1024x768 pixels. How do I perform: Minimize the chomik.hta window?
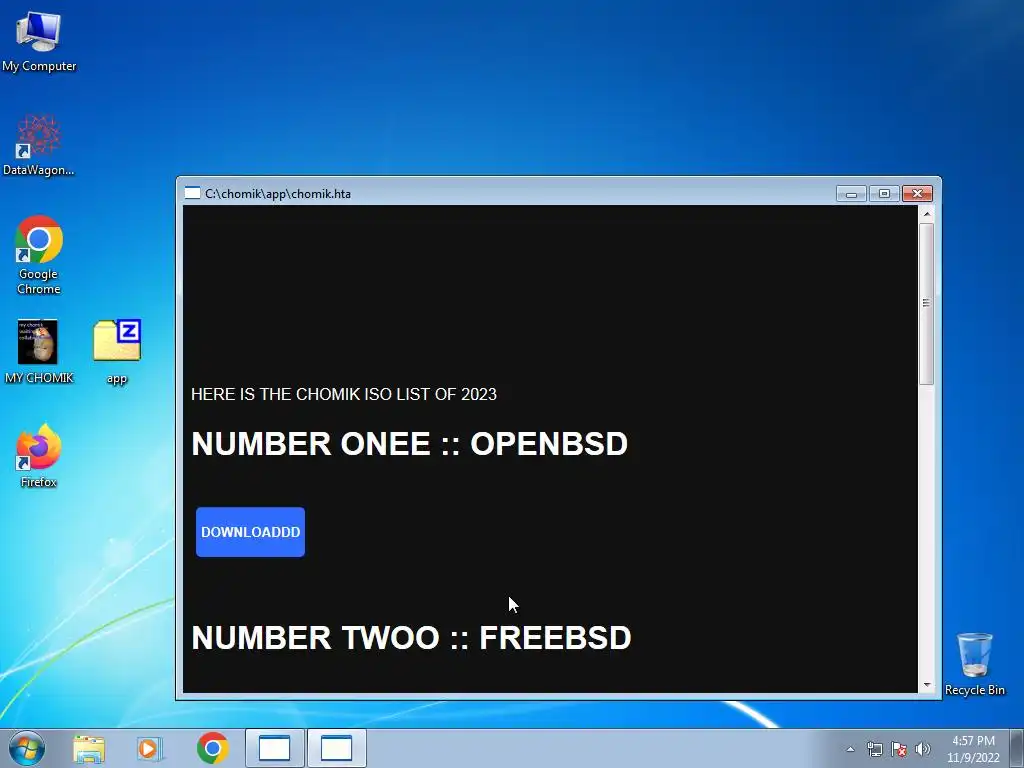coord(851,194)
